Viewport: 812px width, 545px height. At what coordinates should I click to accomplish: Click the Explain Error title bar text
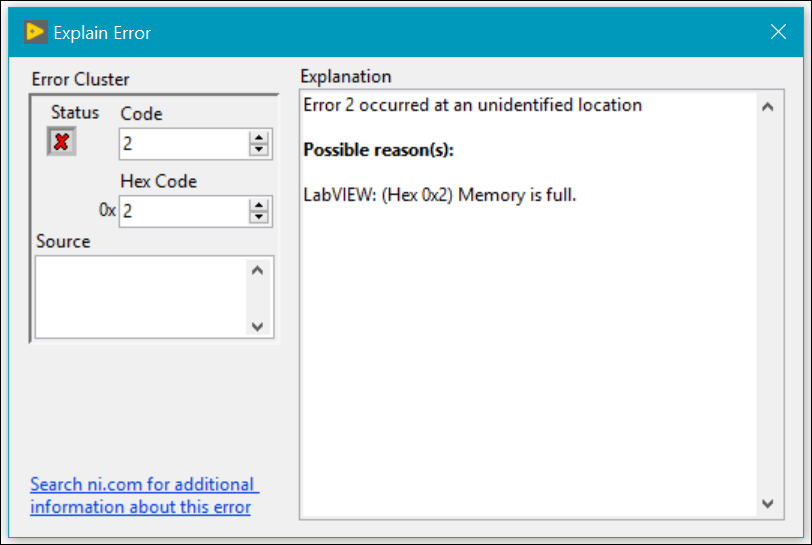tap(102, 33)
